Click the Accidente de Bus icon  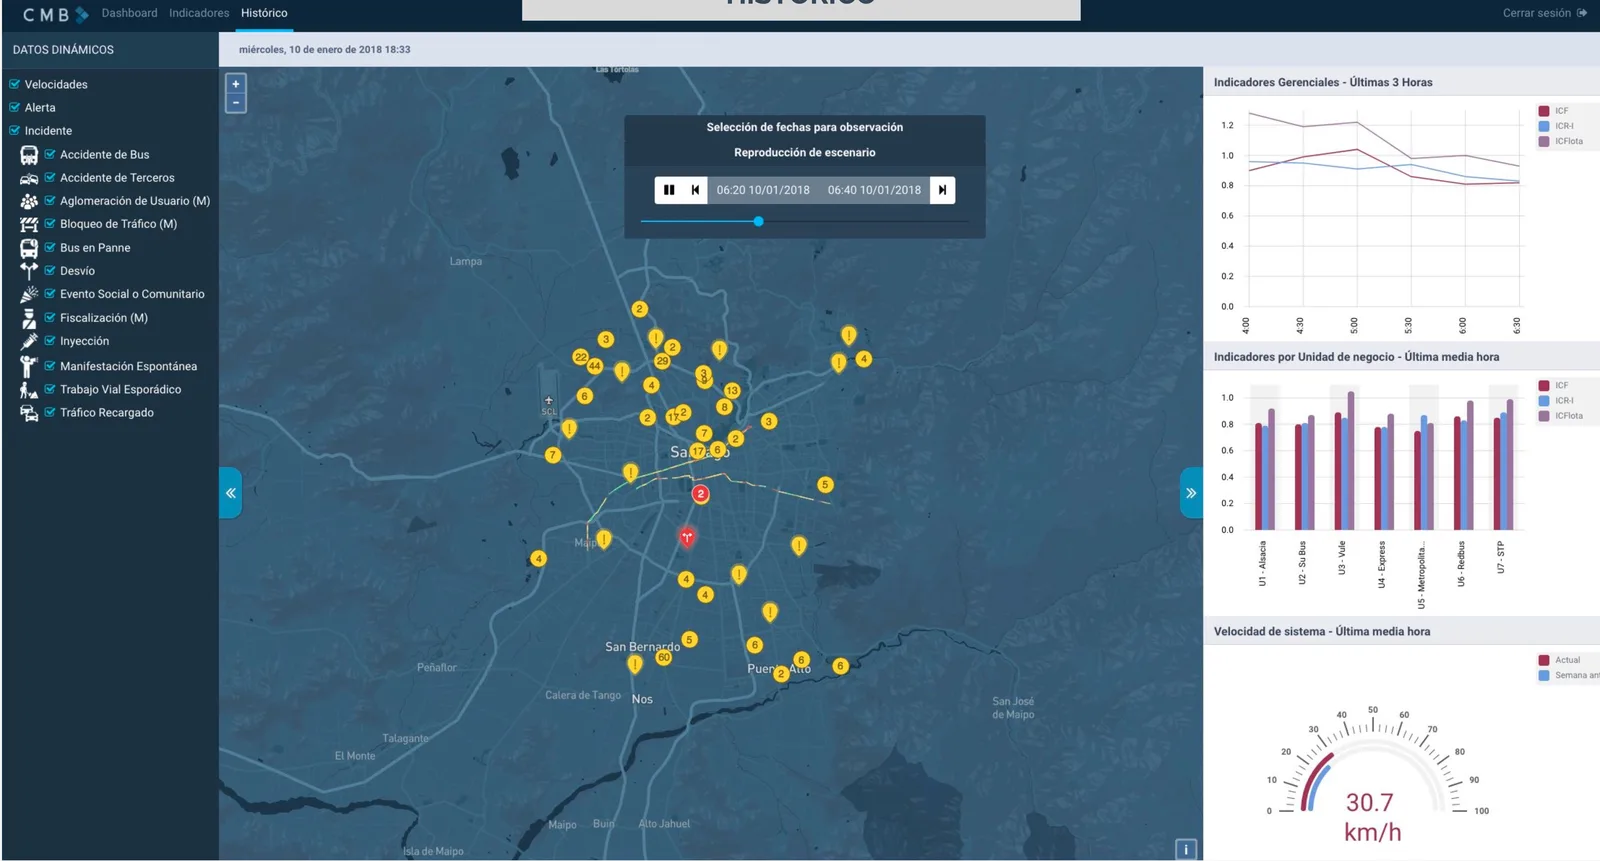pos(29,155)
